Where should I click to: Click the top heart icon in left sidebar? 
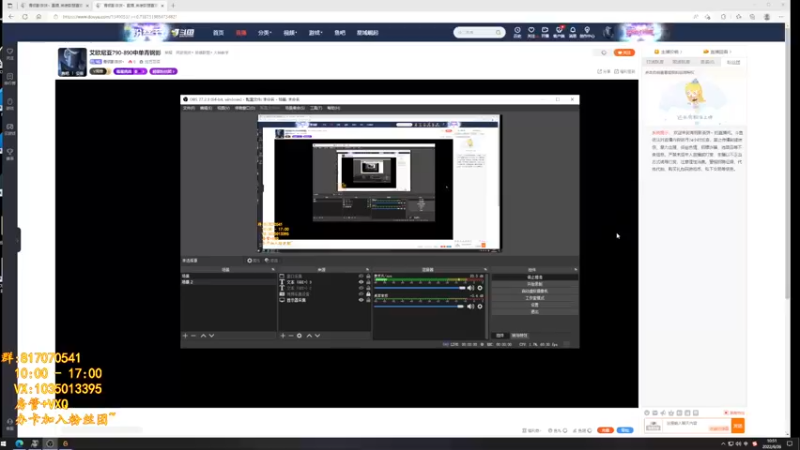pos(10,52)
